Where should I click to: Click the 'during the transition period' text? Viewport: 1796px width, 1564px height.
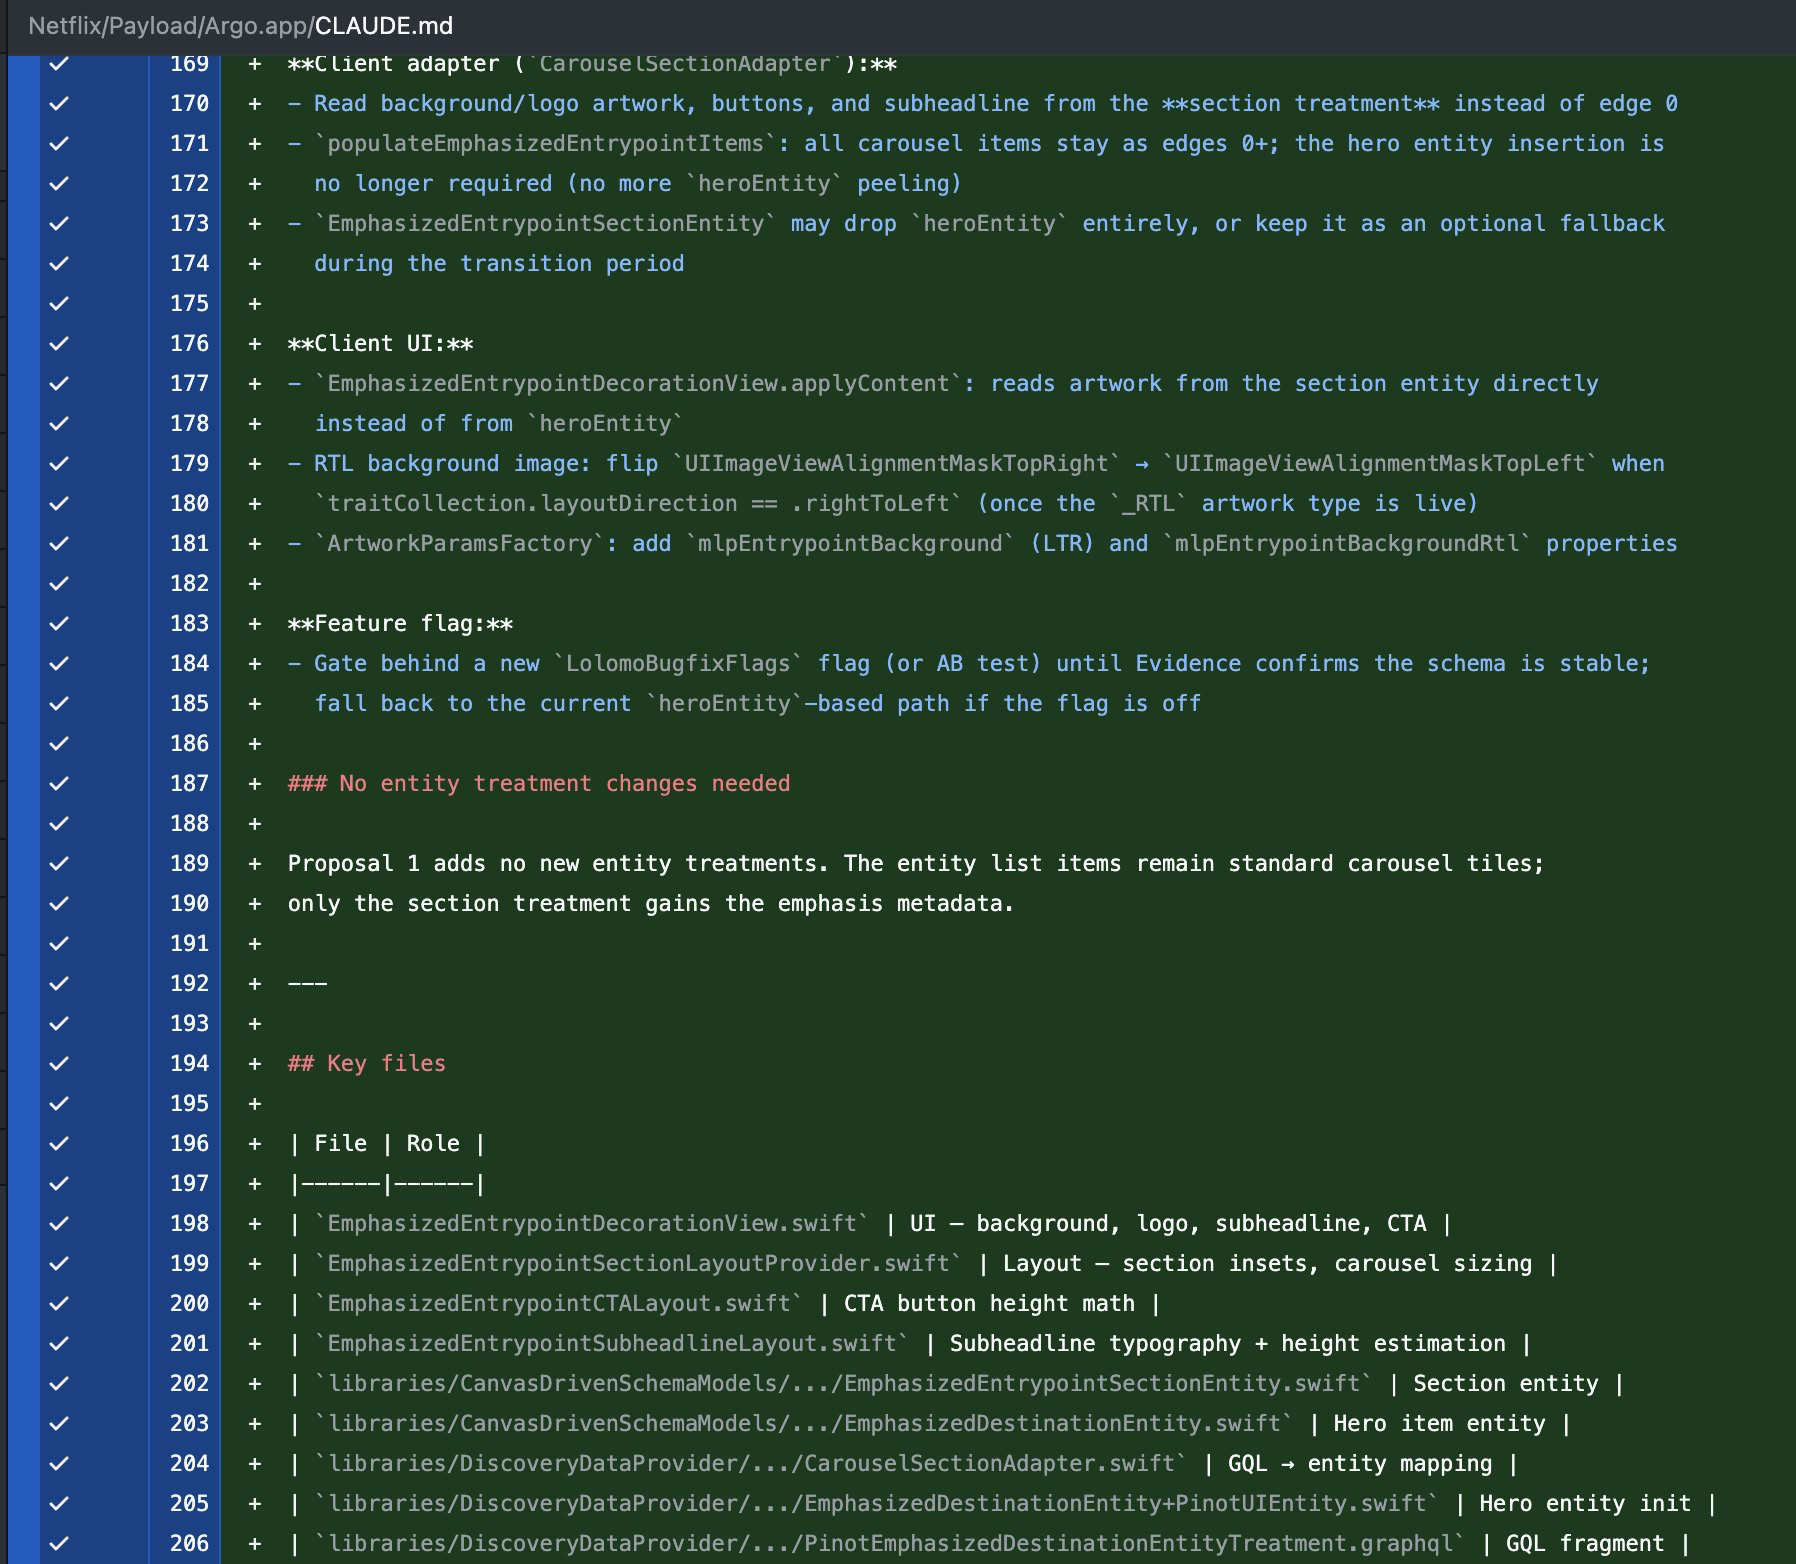point(499,263)
